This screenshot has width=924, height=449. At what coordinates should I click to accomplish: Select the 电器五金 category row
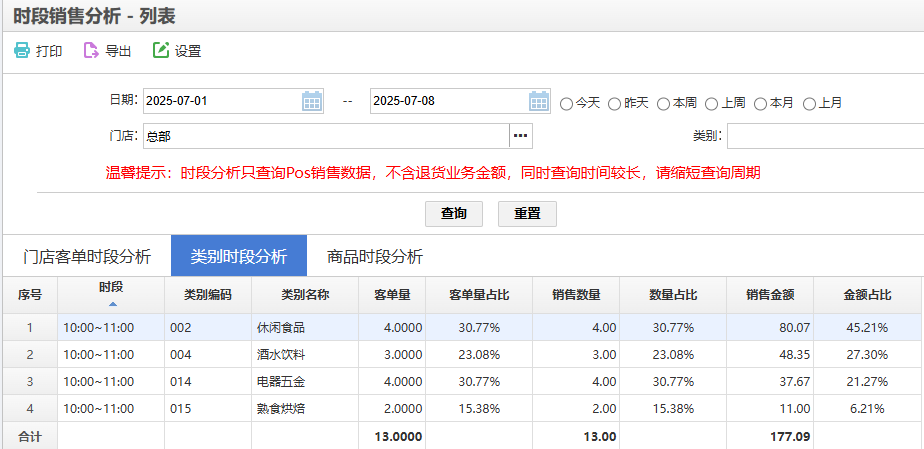pos(462,381)
